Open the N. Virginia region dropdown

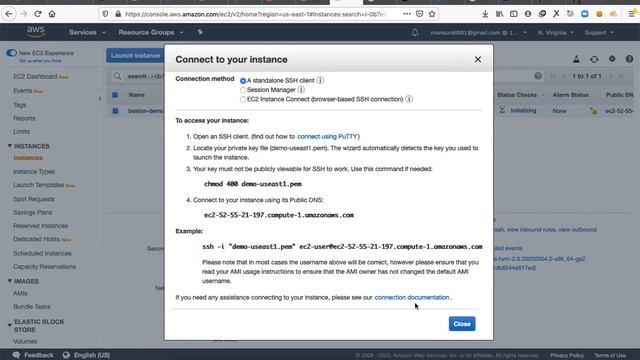[556, 33]
